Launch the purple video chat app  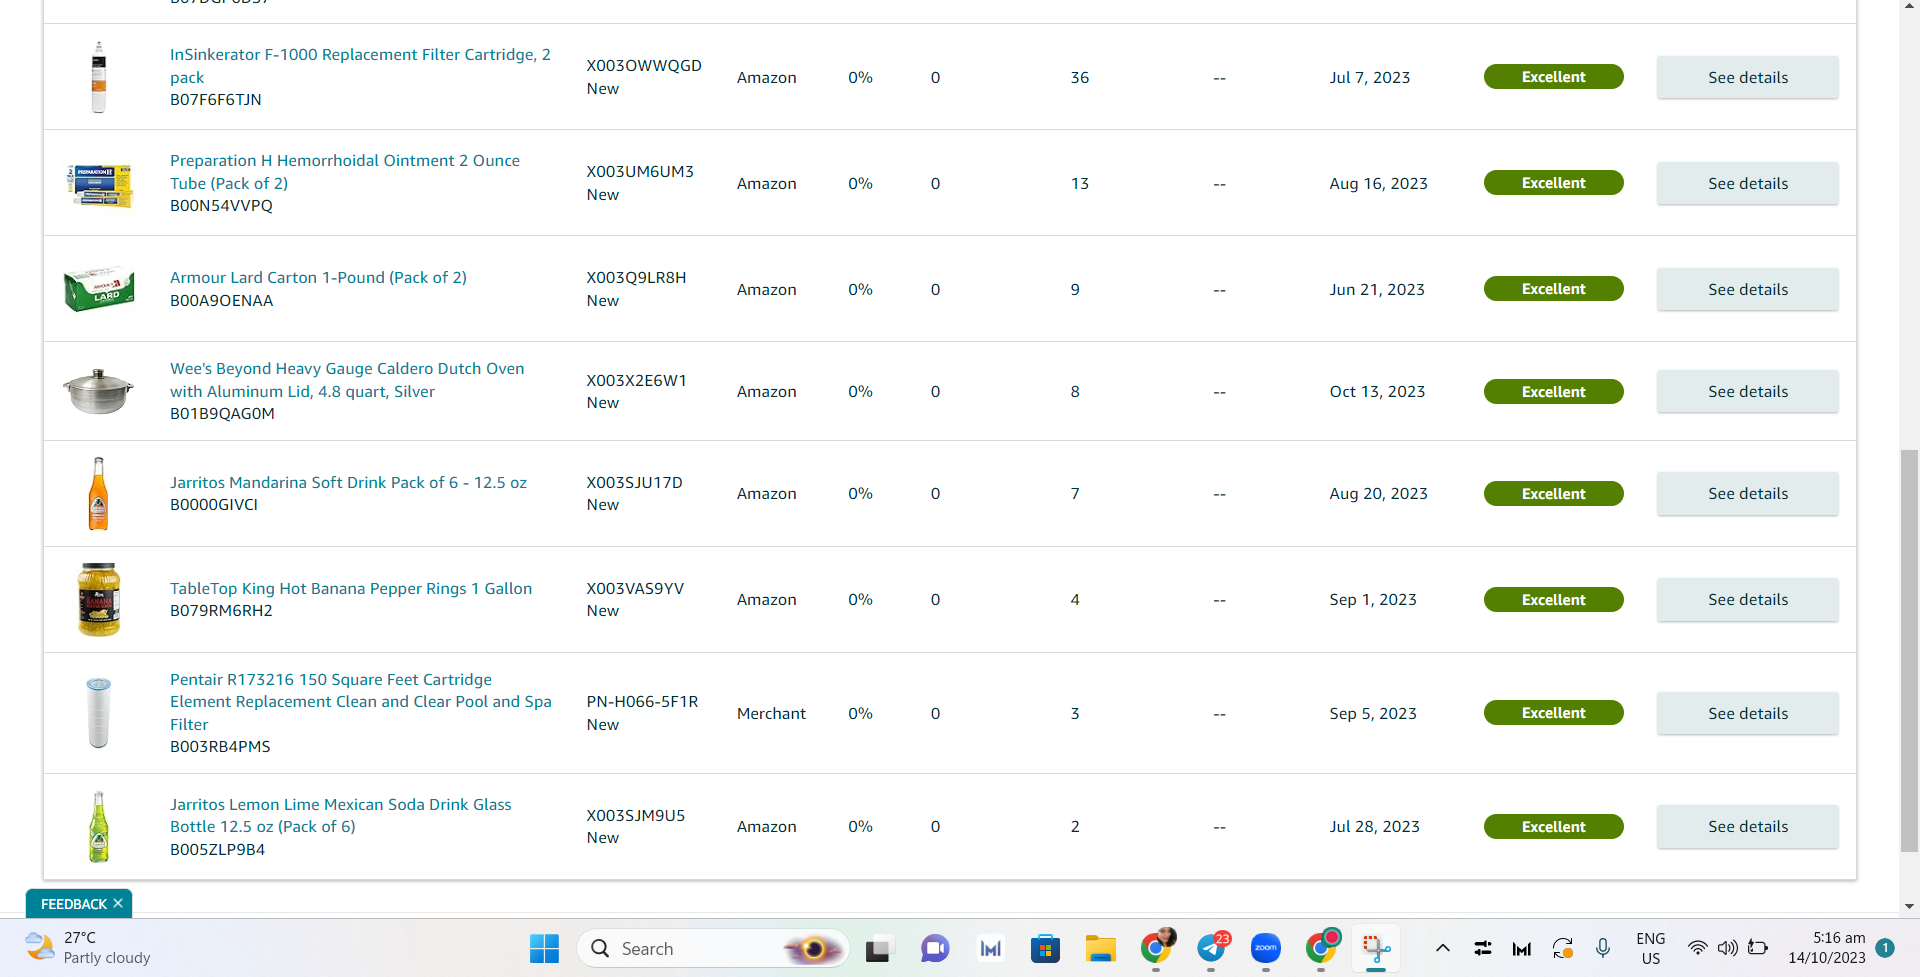[x=935, y=948]
